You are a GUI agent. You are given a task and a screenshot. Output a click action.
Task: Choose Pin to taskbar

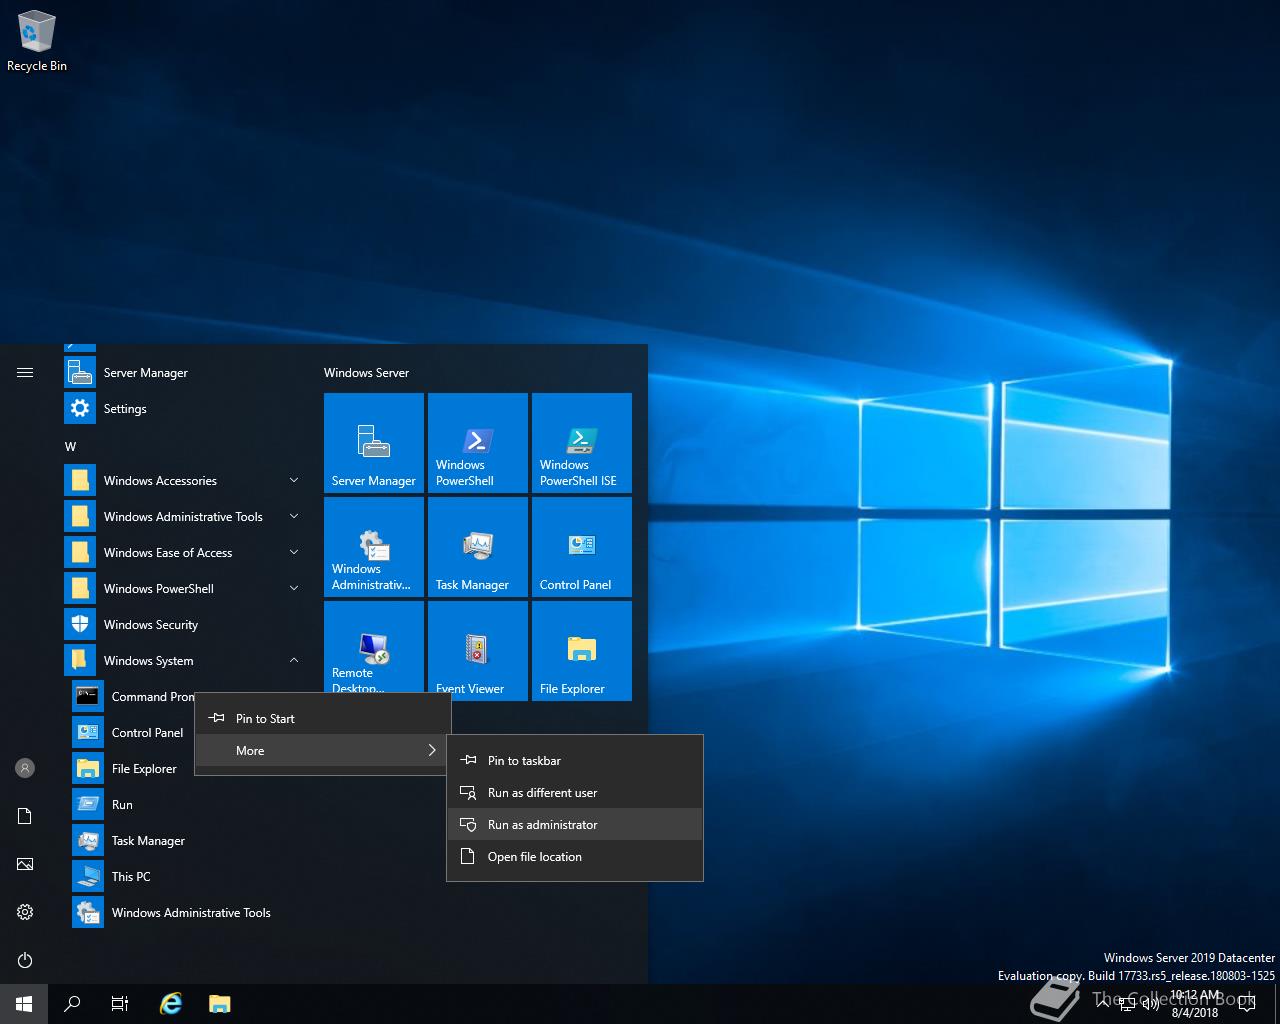point(575,760)
